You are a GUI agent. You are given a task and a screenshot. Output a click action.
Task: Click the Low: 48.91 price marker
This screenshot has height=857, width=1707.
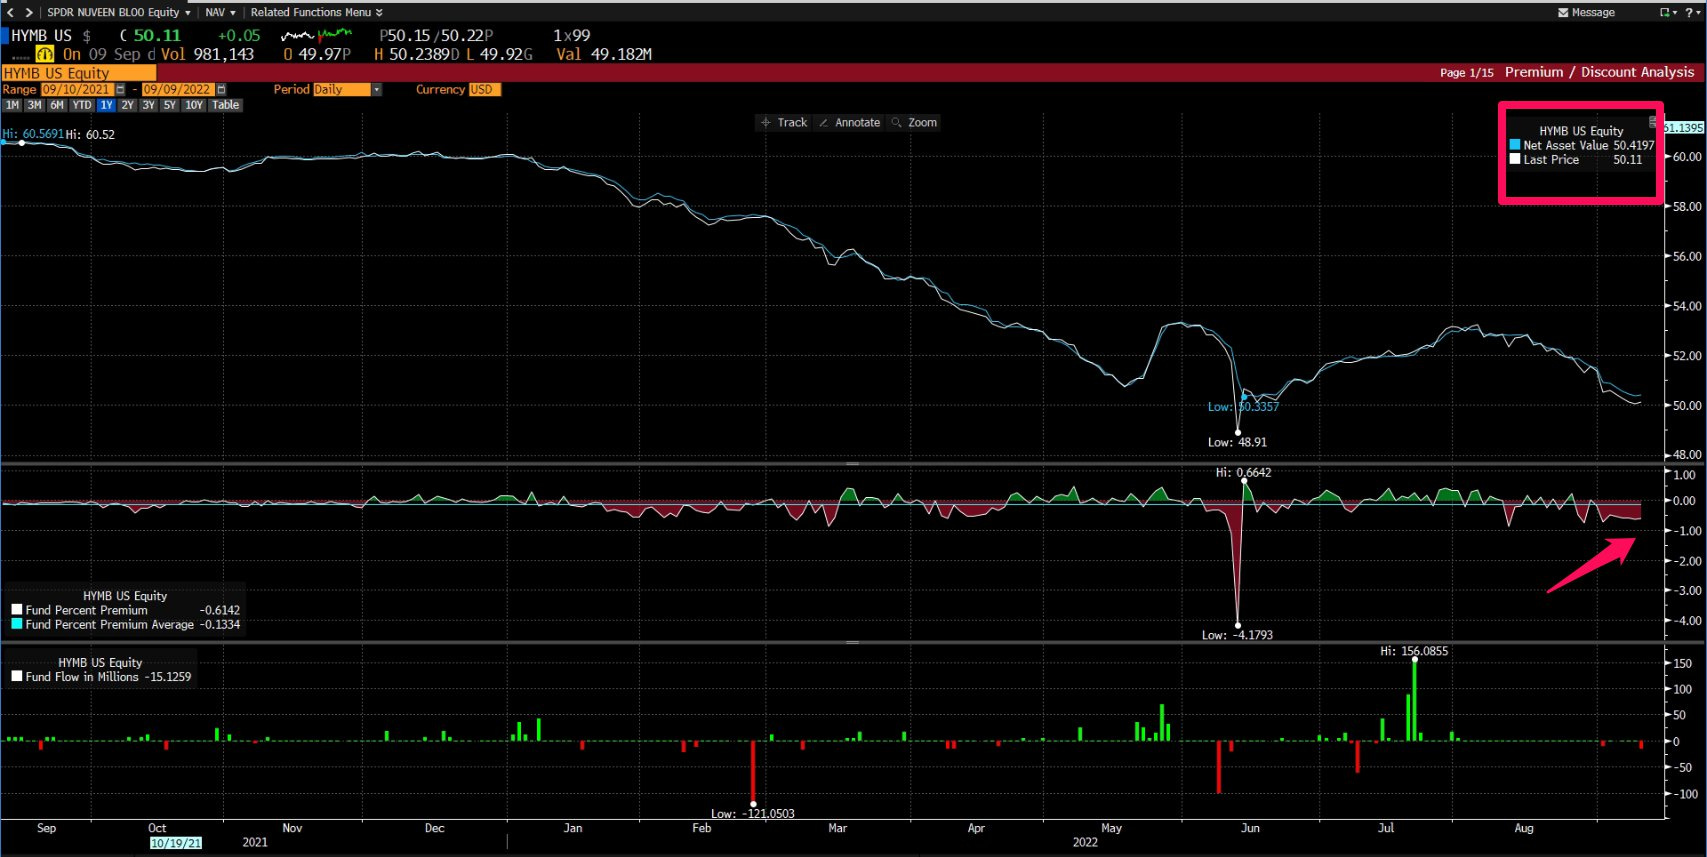[x=1237, y=442]
